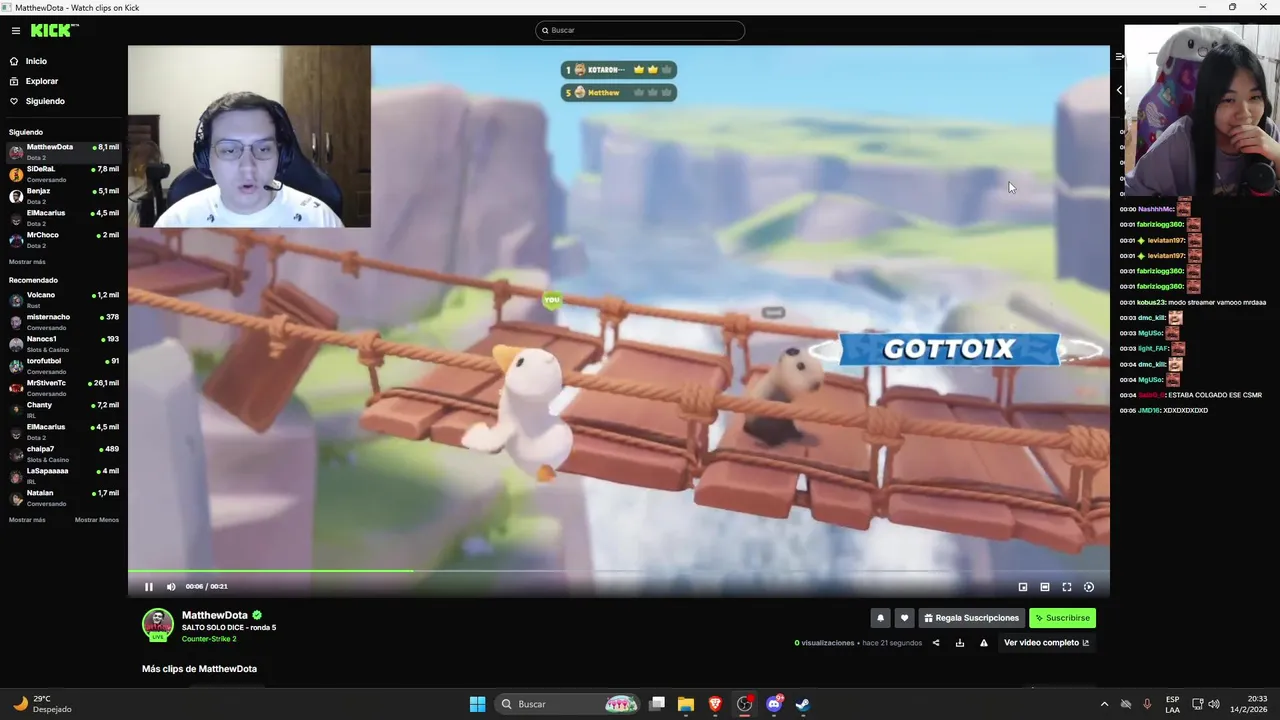Share the clip

point(936,643)
